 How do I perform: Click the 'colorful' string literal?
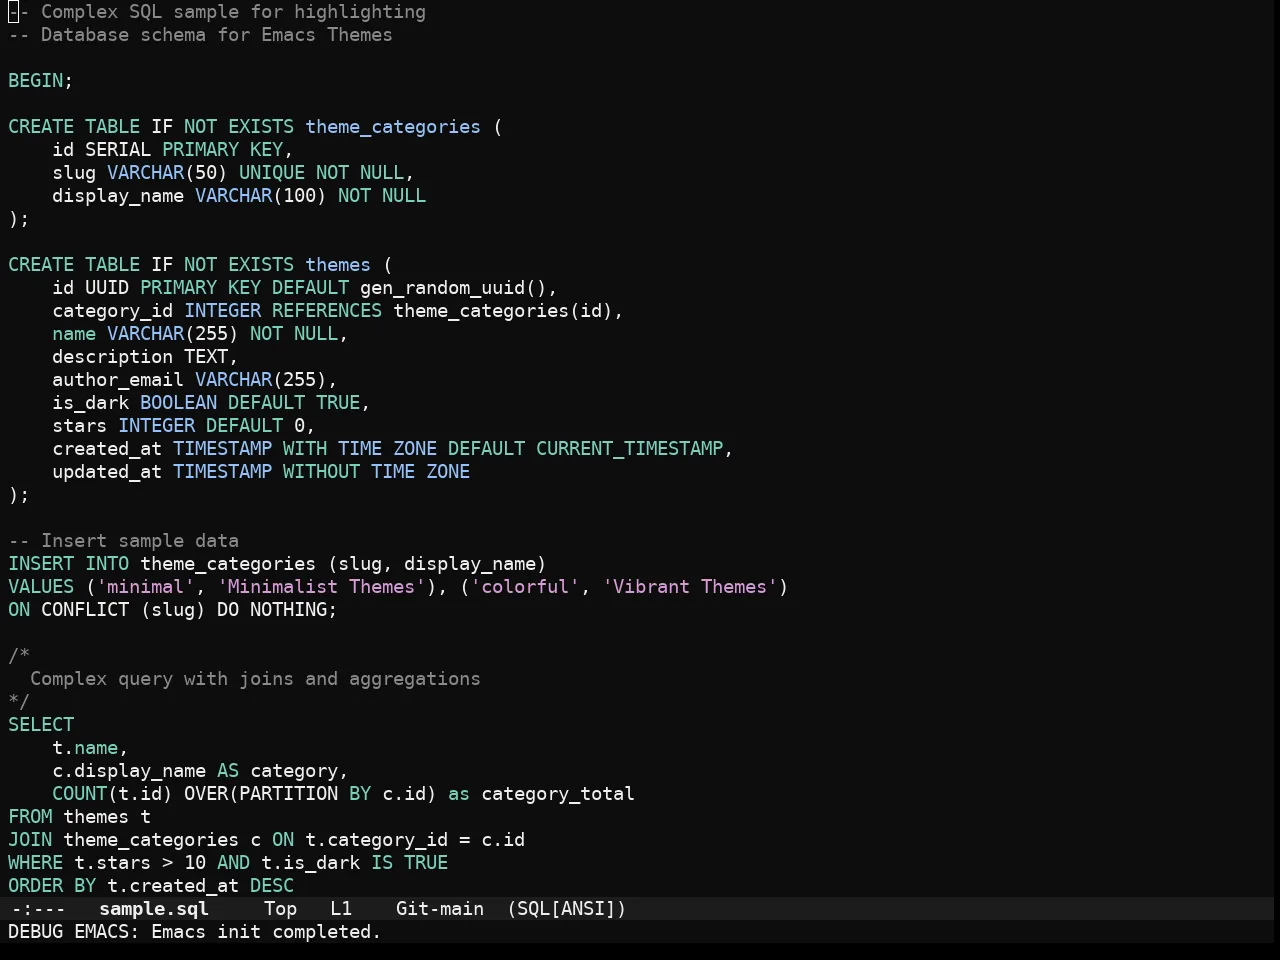(525, 587)
